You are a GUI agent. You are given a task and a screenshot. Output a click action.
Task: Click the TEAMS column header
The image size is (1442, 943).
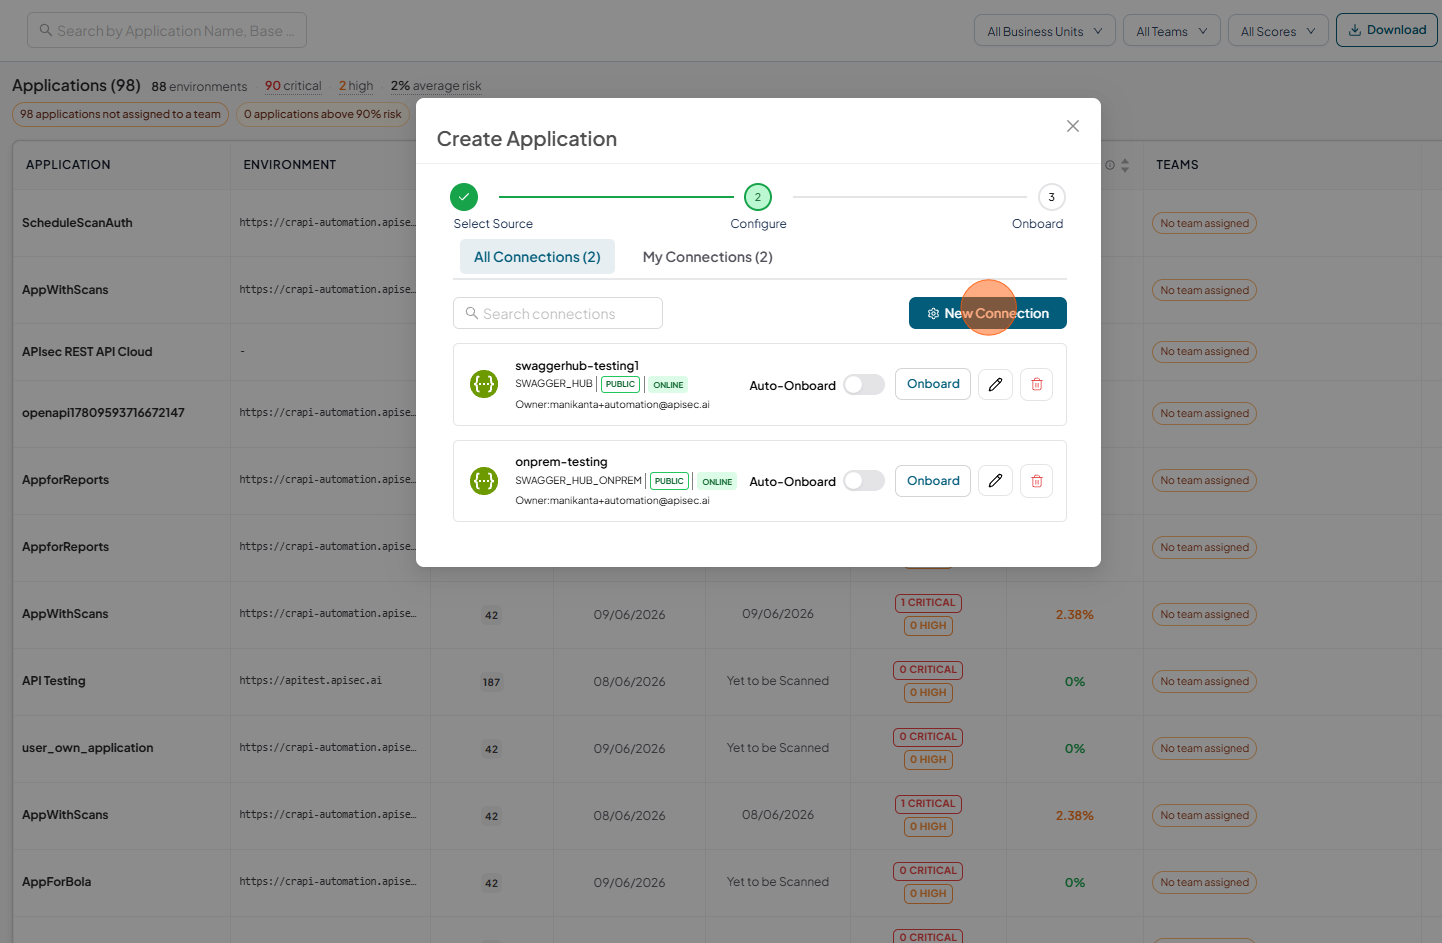point(1177,165)
